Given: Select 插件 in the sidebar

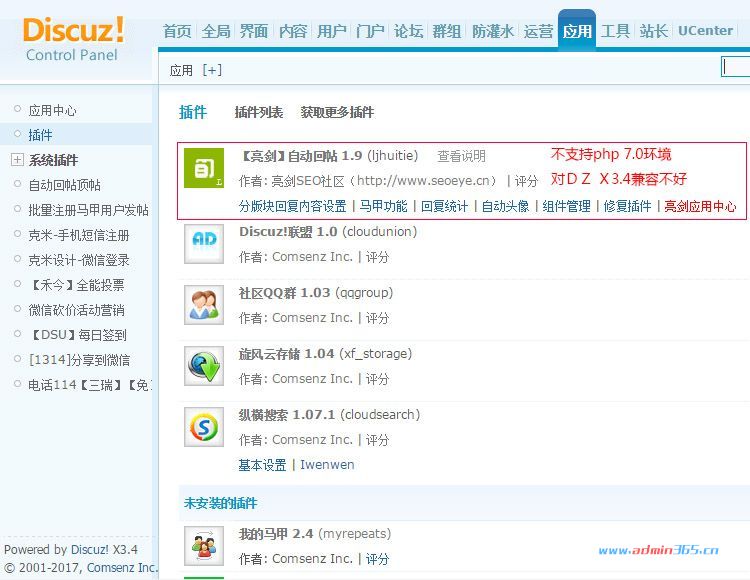Looking at the screenshot, I should click(40, 135).
